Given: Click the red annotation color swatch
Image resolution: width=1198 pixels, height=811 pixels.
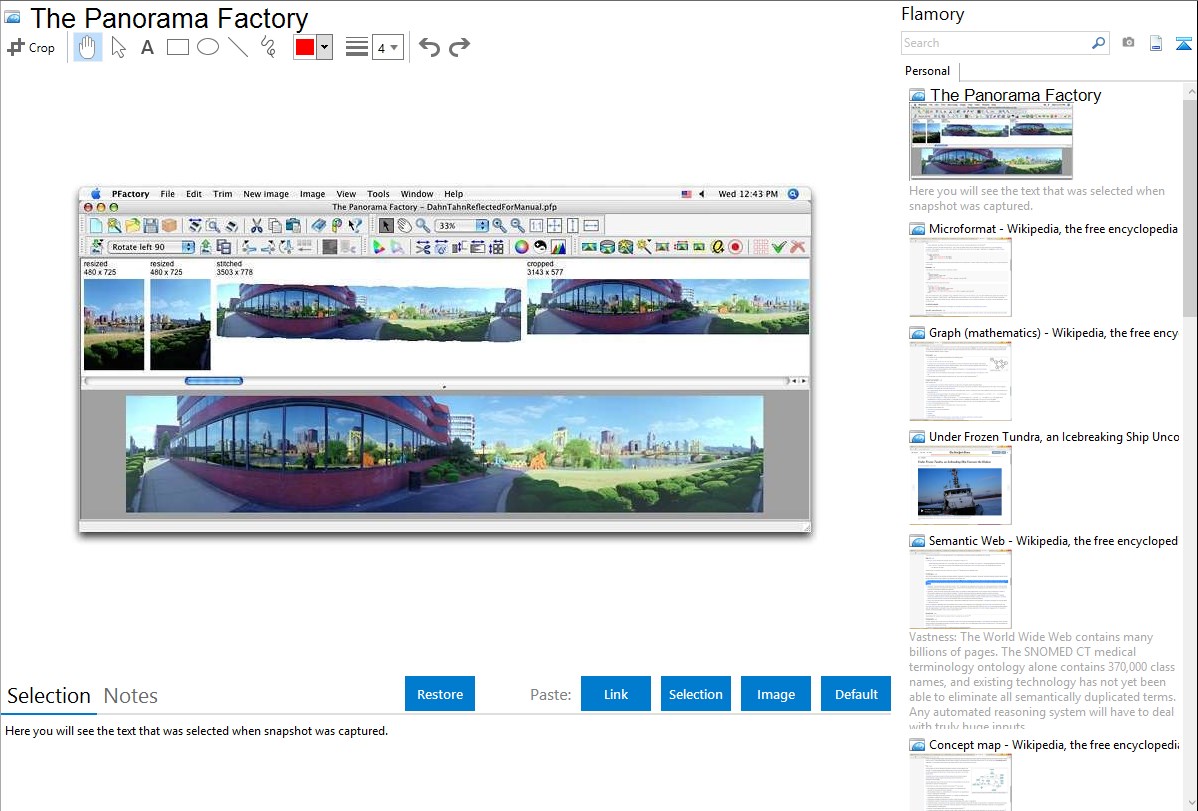Looking at the screenshot, I should click(x=305, y=47).
